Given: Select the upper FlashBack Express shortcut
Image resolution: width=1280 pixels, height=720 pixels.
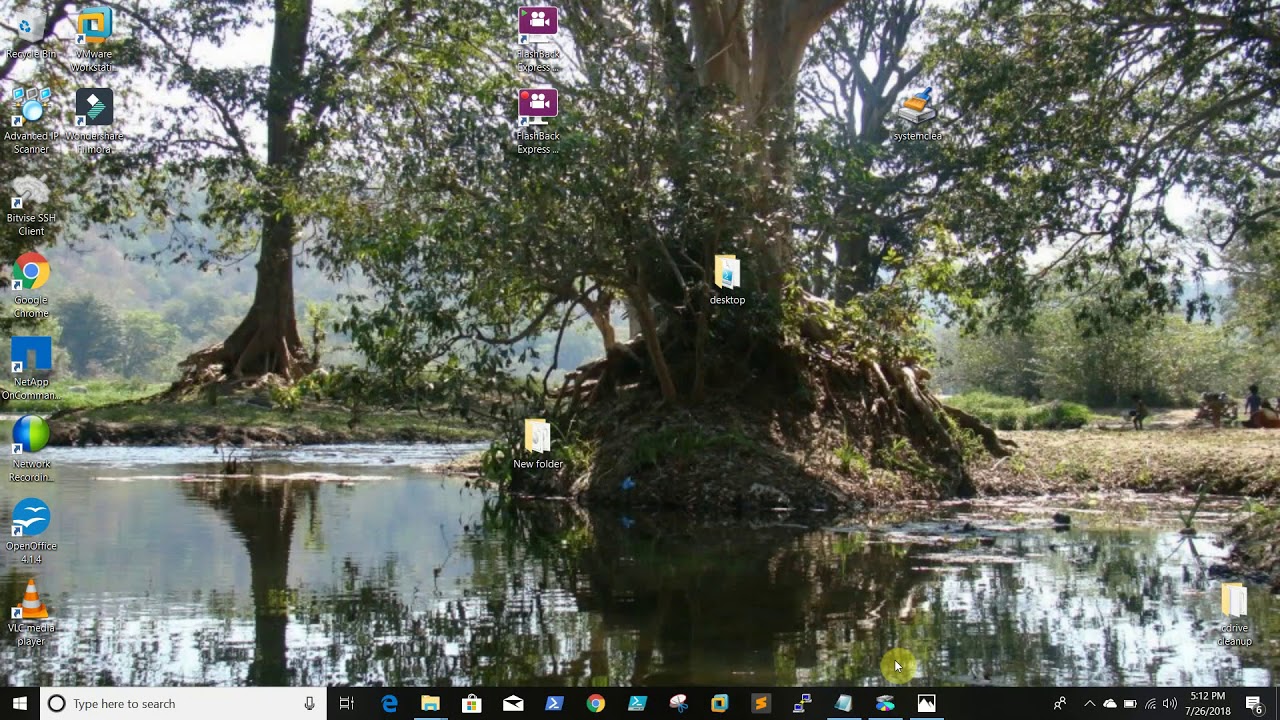Looking at the screenshot, I should point(537,38).
